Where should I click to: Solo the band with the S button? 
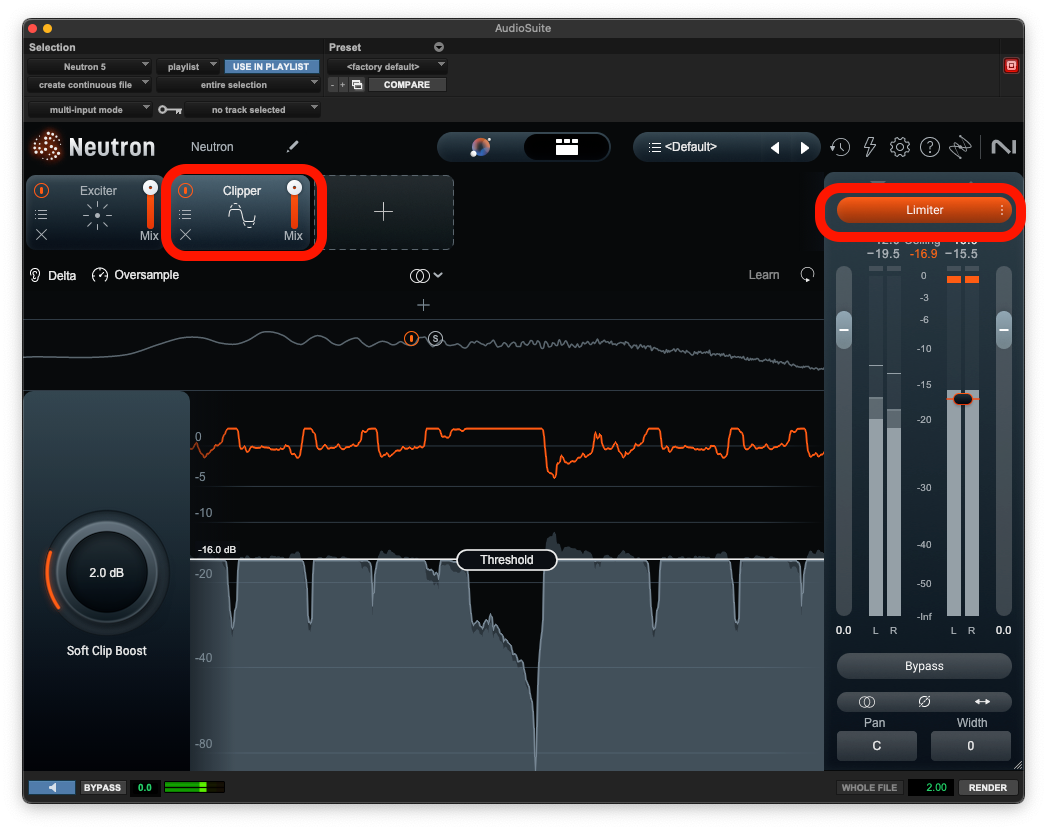click(435, 339)
